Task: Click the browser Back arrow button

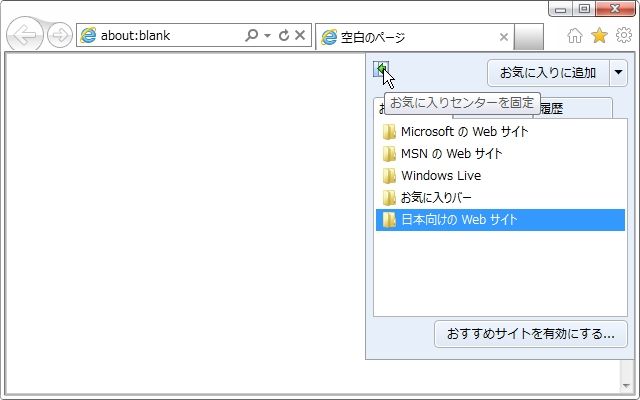Action: pos(24,35)
